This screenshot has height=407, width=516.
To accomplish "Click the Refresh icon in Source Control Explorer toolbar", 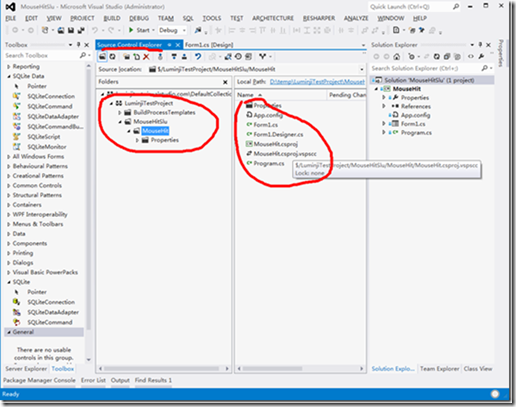I will (113, 57).
